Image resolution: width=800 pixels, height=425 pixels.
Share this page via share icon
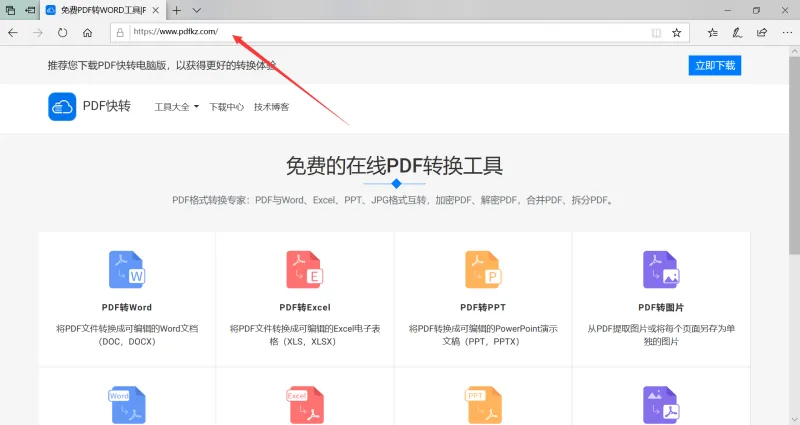tap(762, 33)
